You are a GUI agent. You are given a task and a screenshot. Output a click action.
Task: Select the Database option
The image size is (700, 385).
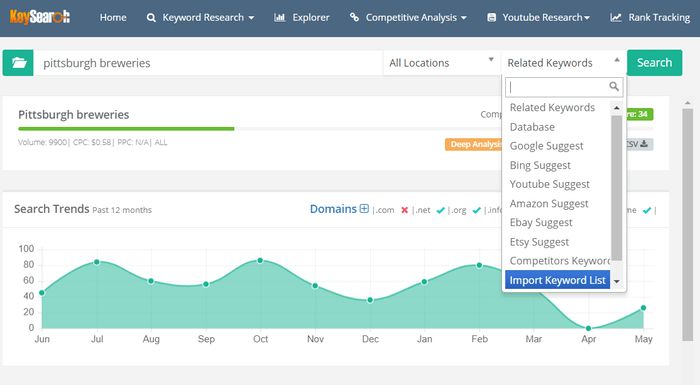558,127
